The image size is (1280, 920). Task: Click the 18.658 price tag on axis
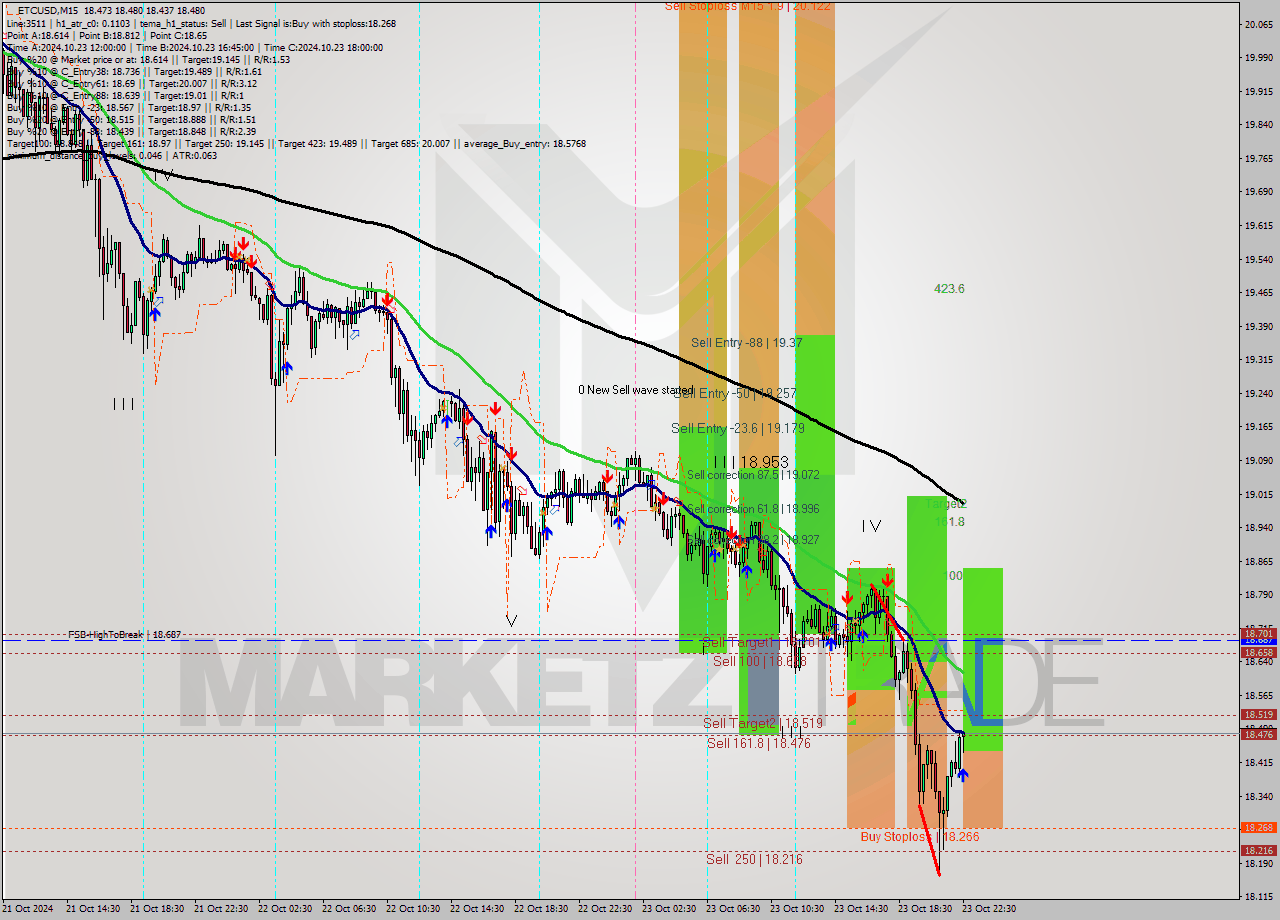tap(1258, 652)
